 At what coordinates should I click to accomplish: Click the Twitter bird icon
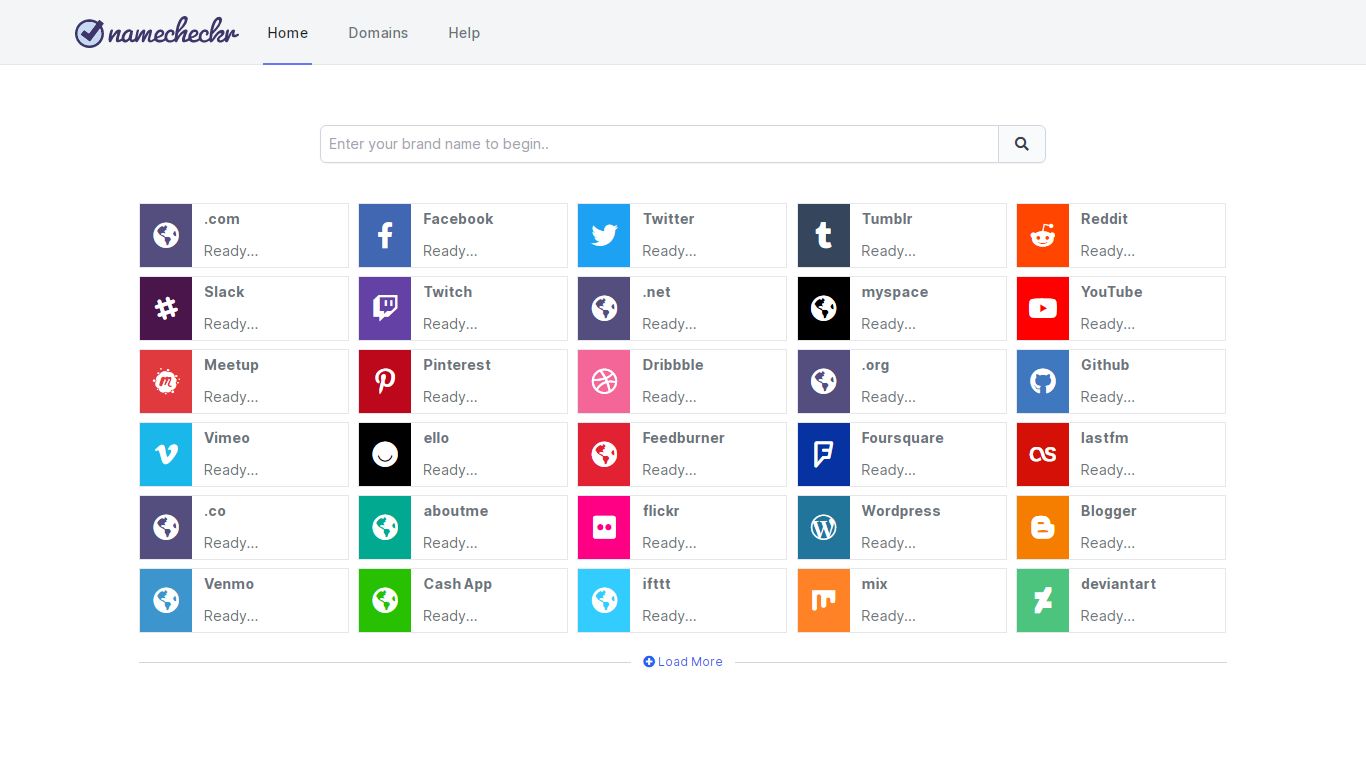click(x=604, y=236)
